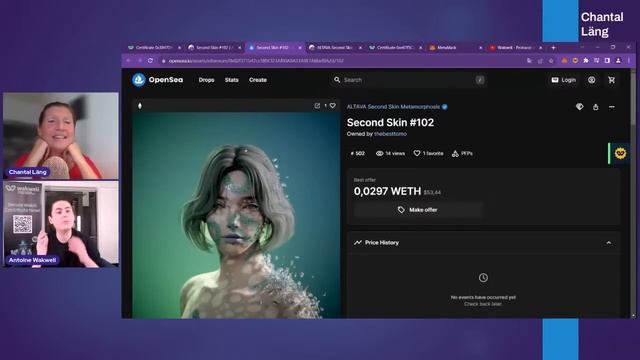Collapse the Price History section chevron
640x360 pixels.
pos(609,243)
